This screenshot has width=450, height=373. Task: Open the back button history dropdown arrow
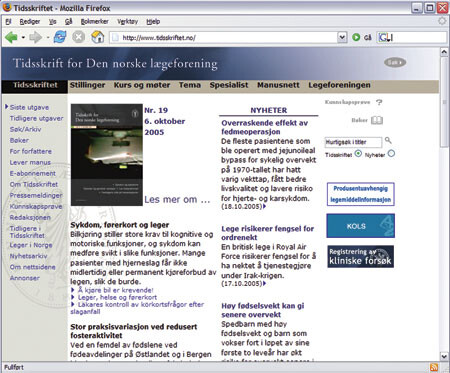click(x=23, y=38)
